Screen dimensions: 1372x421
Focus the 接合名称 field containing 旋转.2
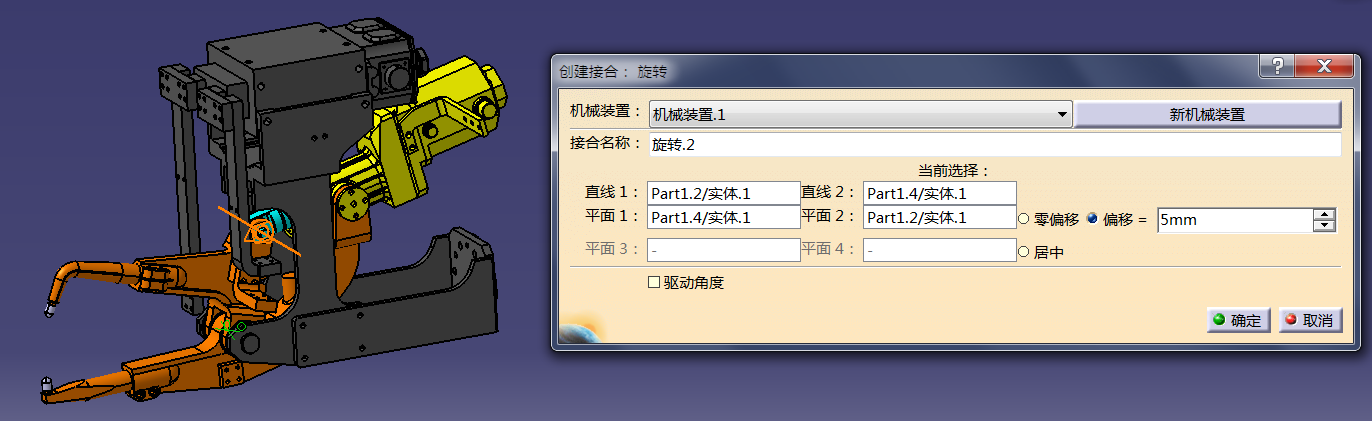click(x=994, y=145)
